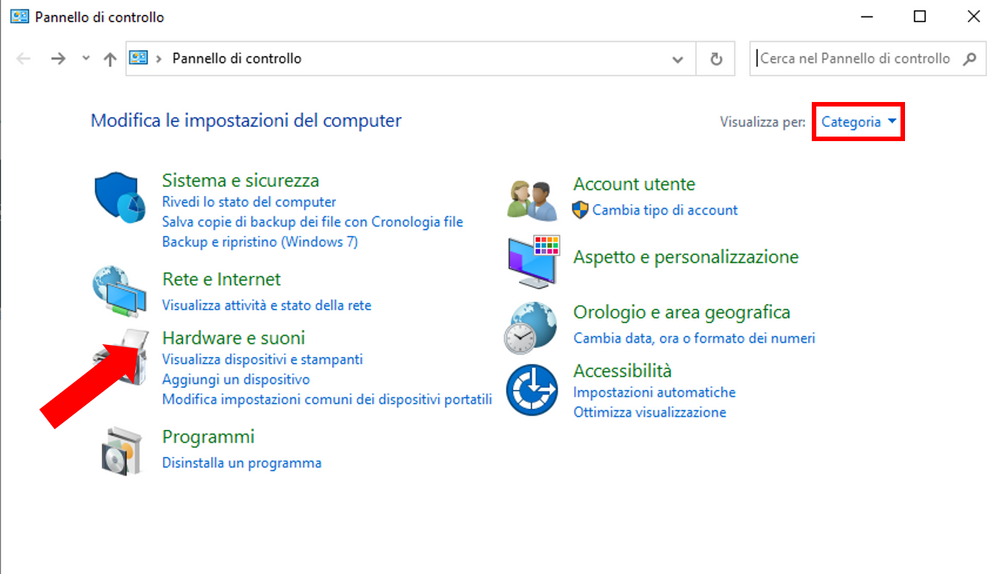Expand the address bar history dropdown
Viewport: 1000px width, 574px height.
(x=677, y=59)
